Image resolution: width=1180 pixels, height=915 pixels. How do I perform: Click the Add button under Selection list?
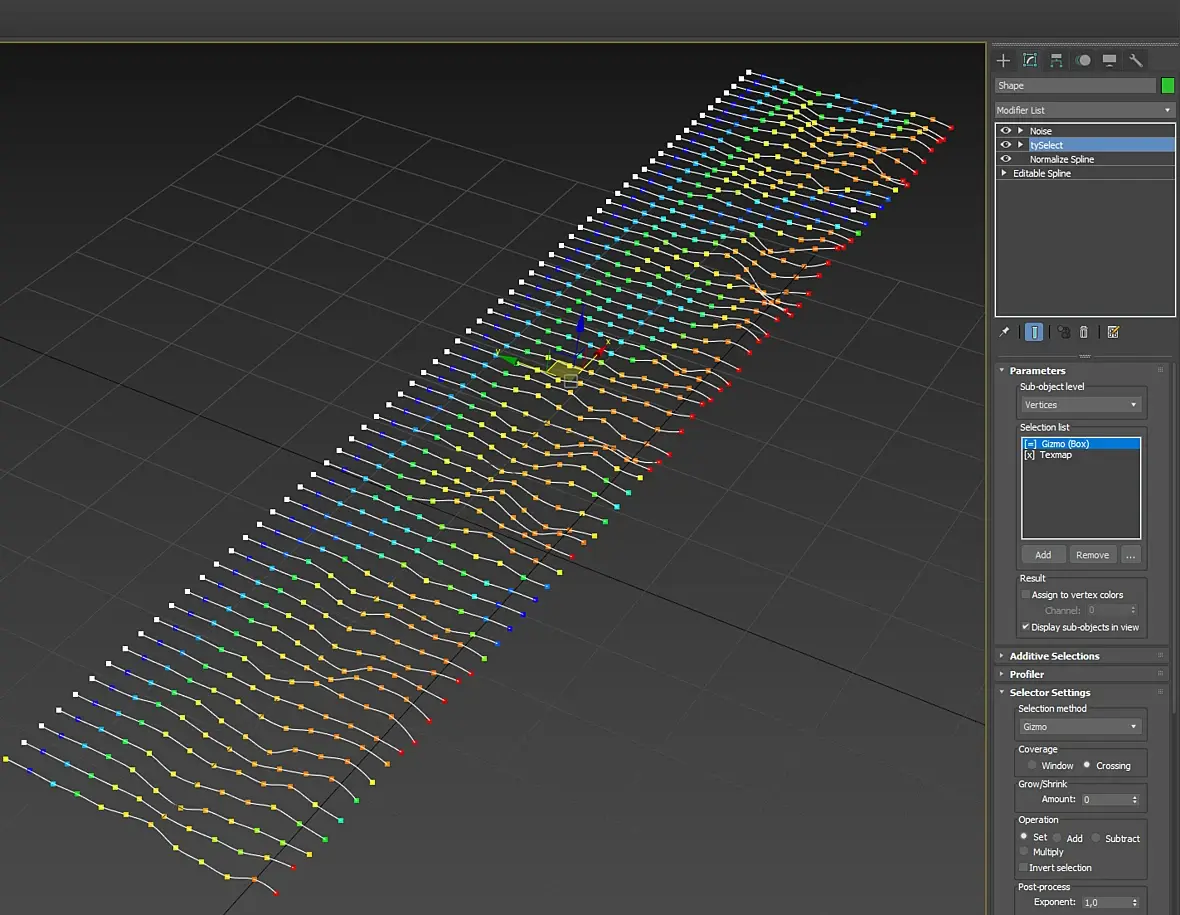coord(1043,555)
